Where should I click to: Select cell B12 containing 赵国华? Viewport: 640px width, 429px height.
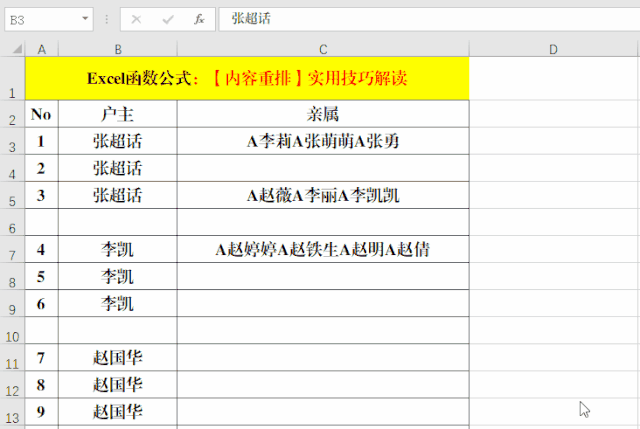pyautogui.click(x=118, y=385)
